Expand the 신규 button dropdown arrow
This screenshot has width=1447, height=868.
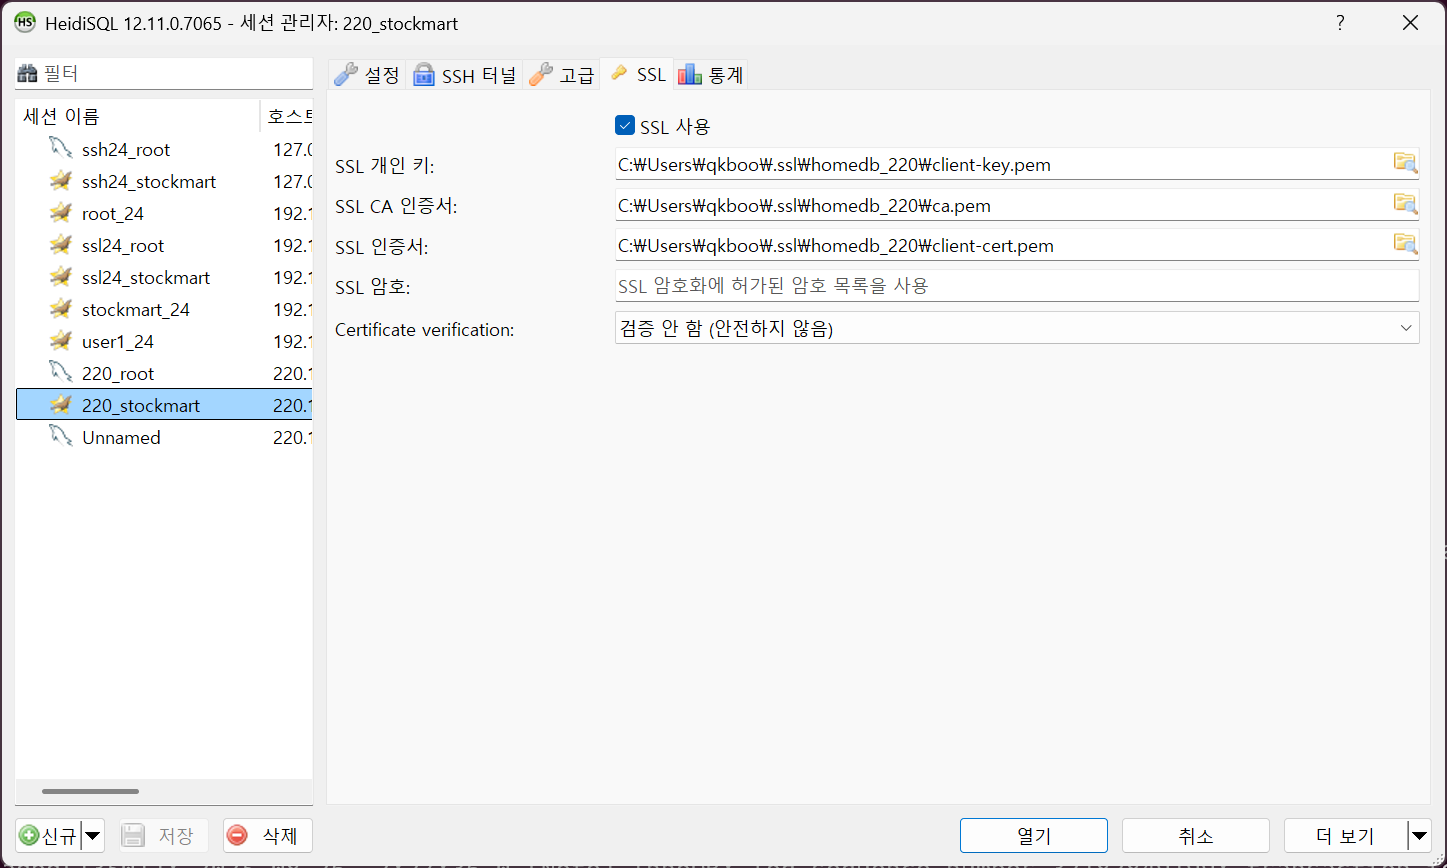coord(93,836)
